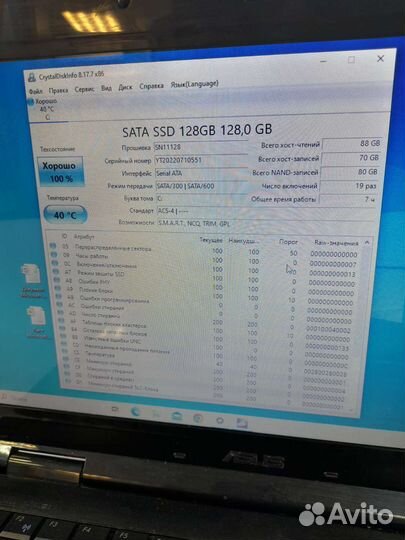This screenshot has height=540, width=405.
Task: Click status icon of row AB Ошибки программирования
Action: [x=59, y=297]
